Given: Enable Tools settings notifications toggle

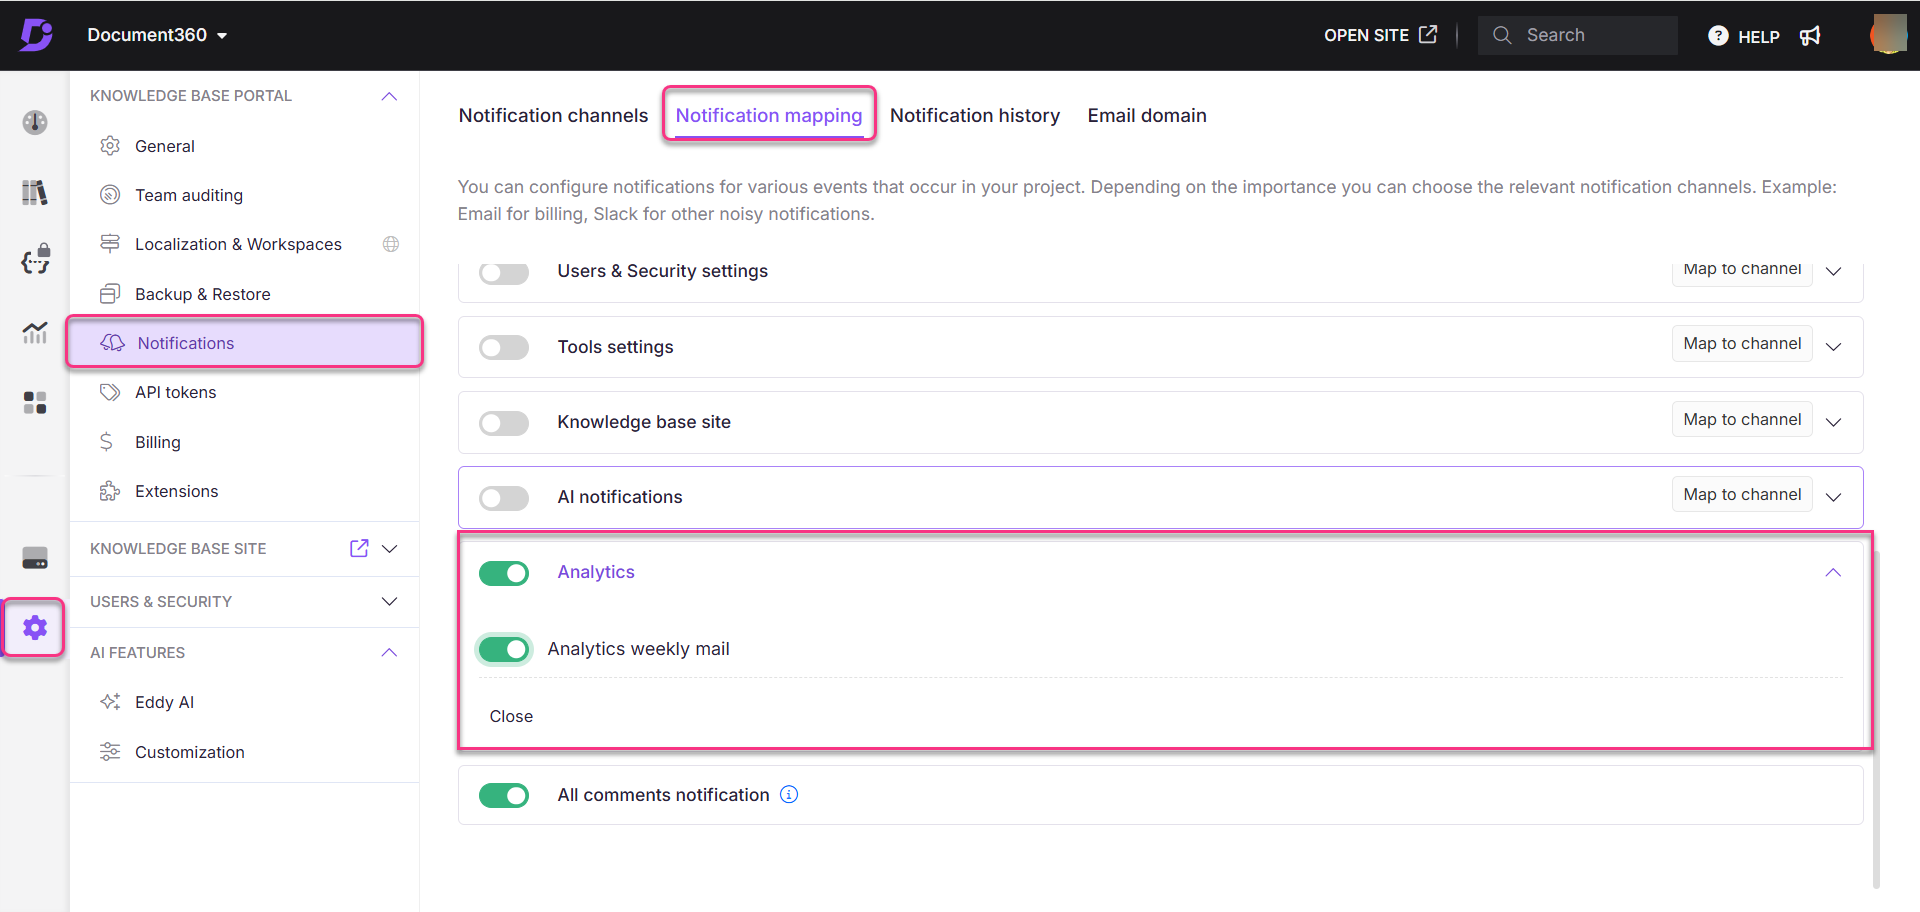Looking at the screenshot, I should 504,347.
